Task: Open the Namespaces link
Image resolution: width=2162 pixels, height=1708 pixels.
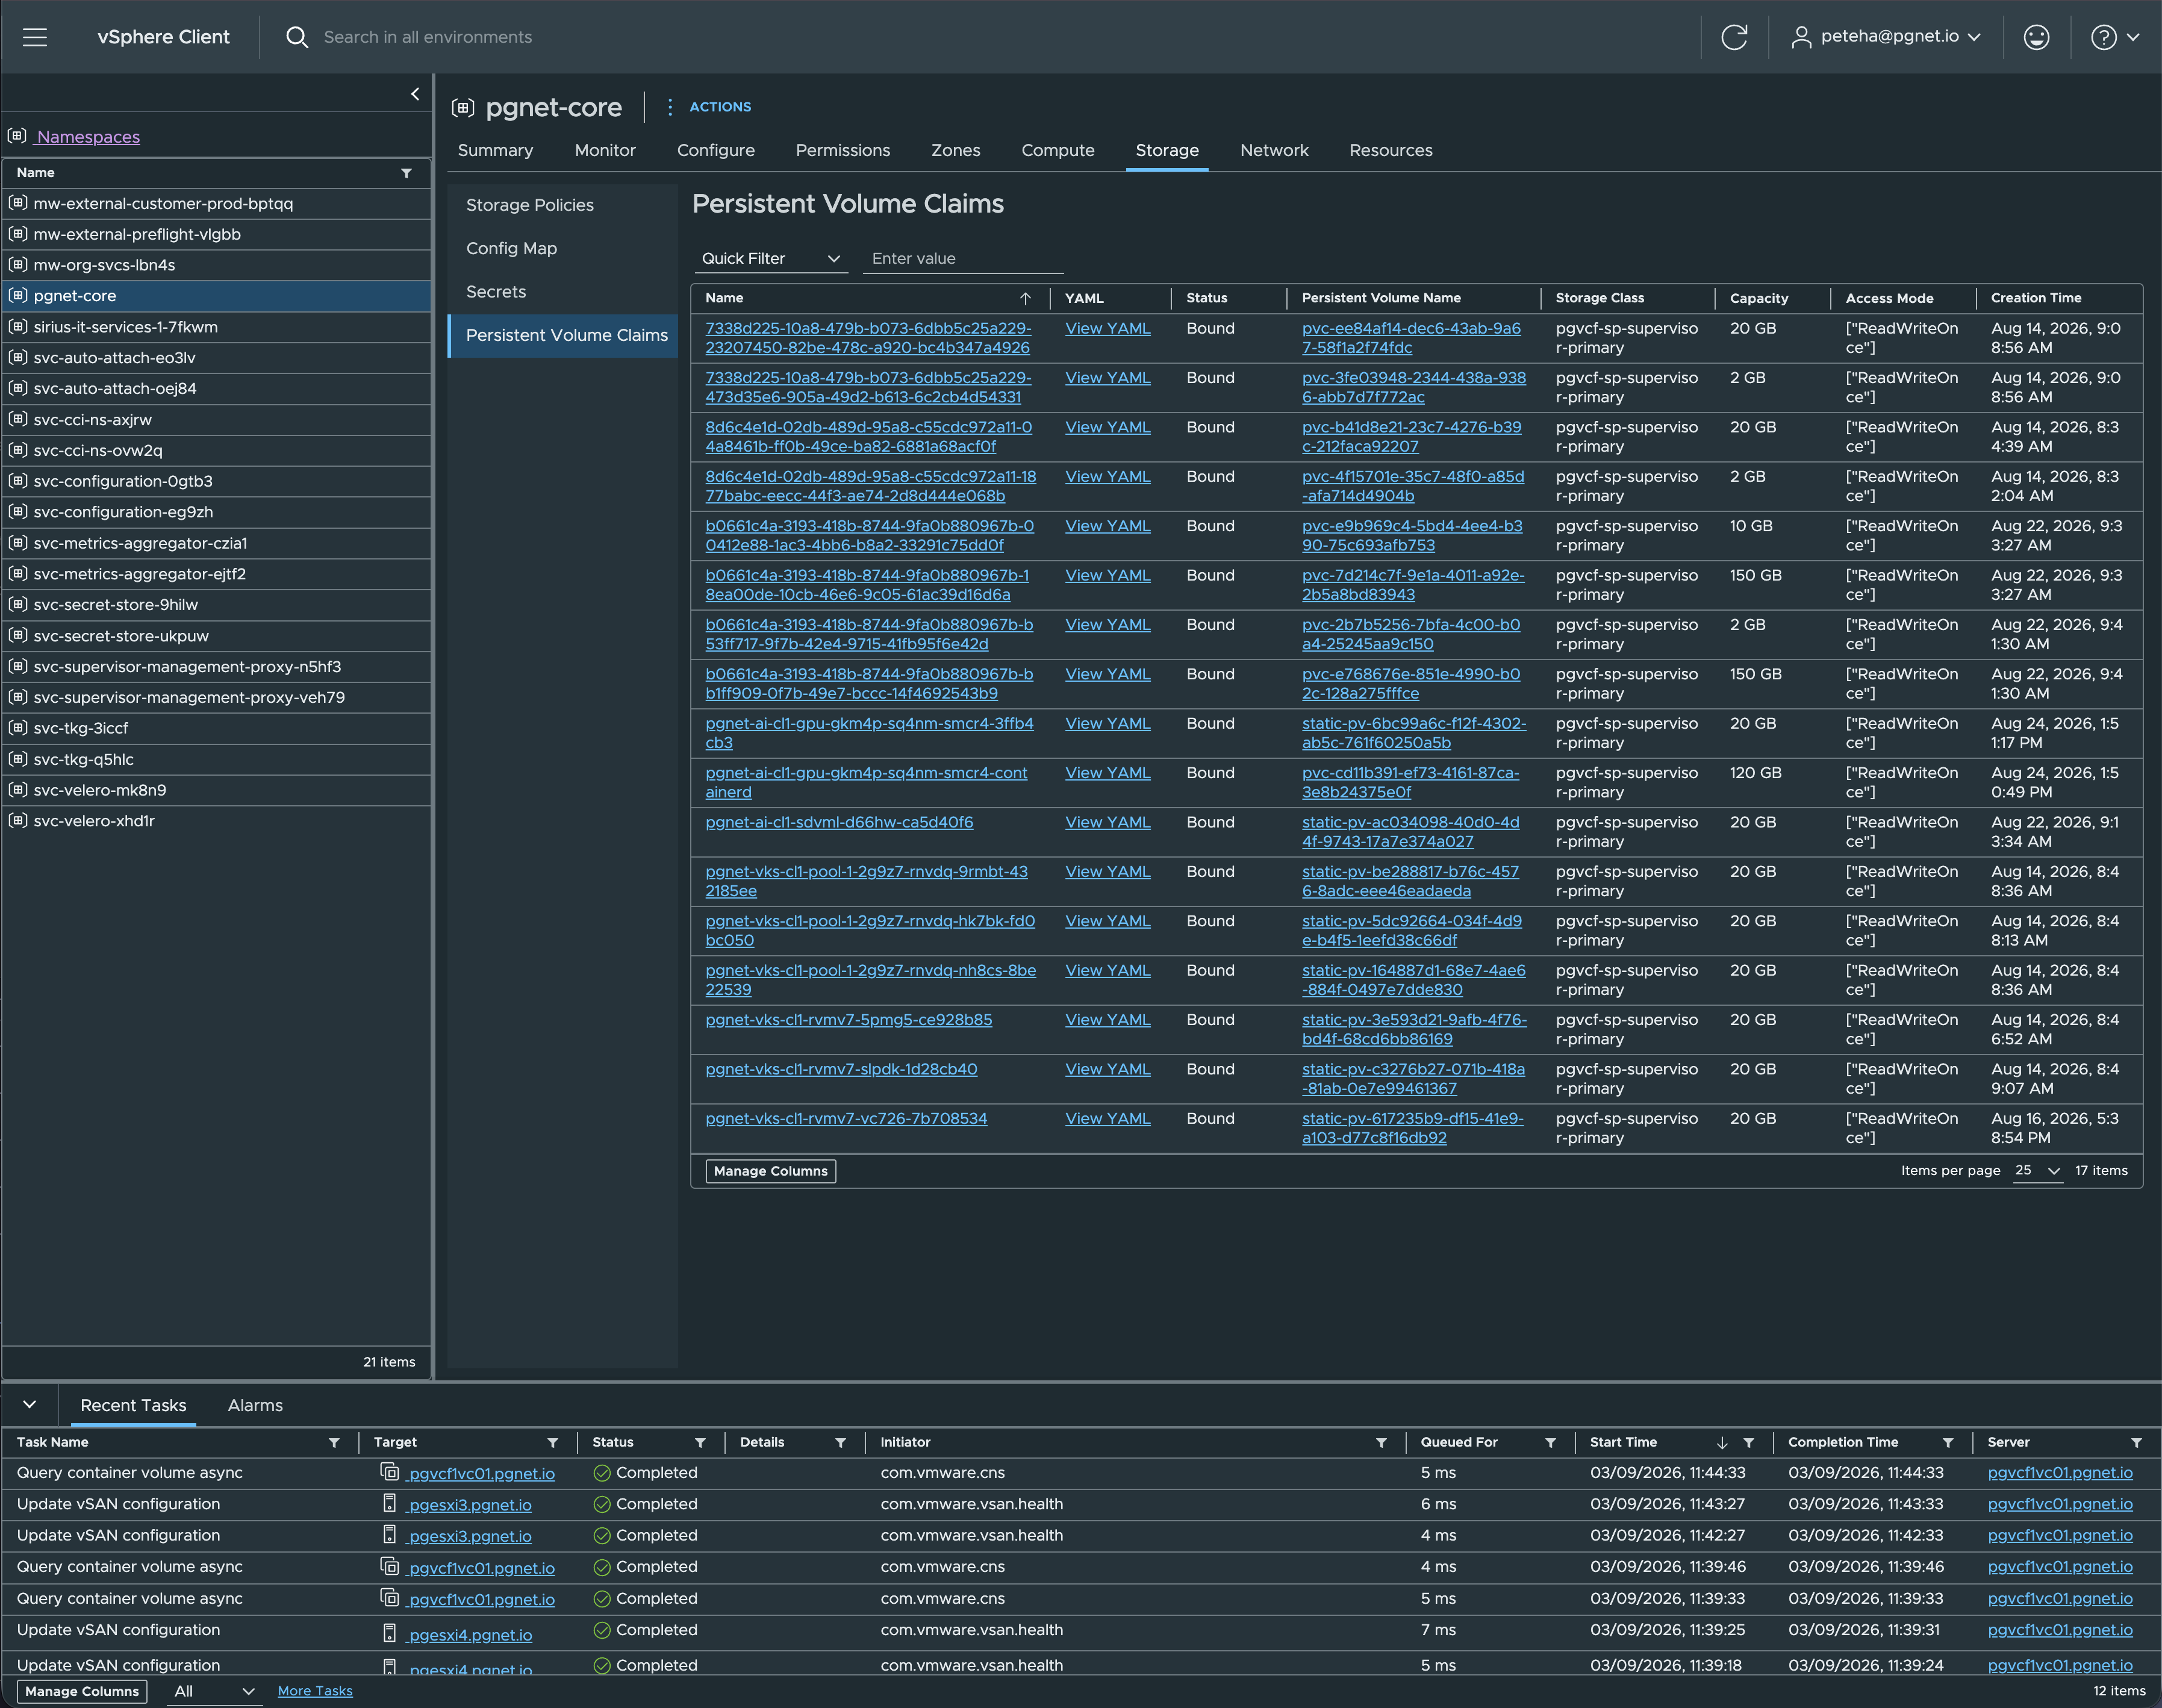Action: 88,137
